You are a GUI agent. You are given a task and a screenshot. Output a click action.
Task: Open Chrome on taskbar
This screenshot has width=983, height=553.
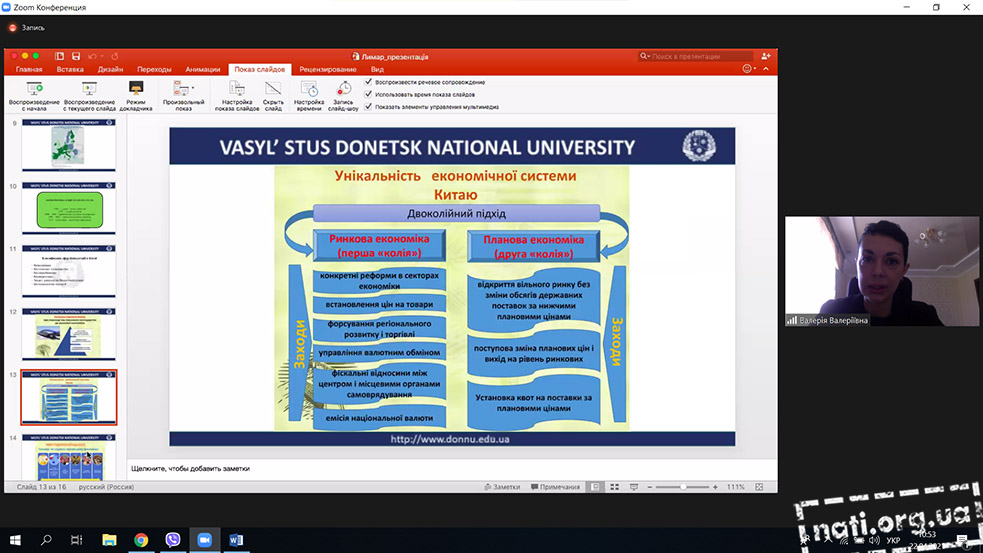pyautogui.click(x=141, y=540)
